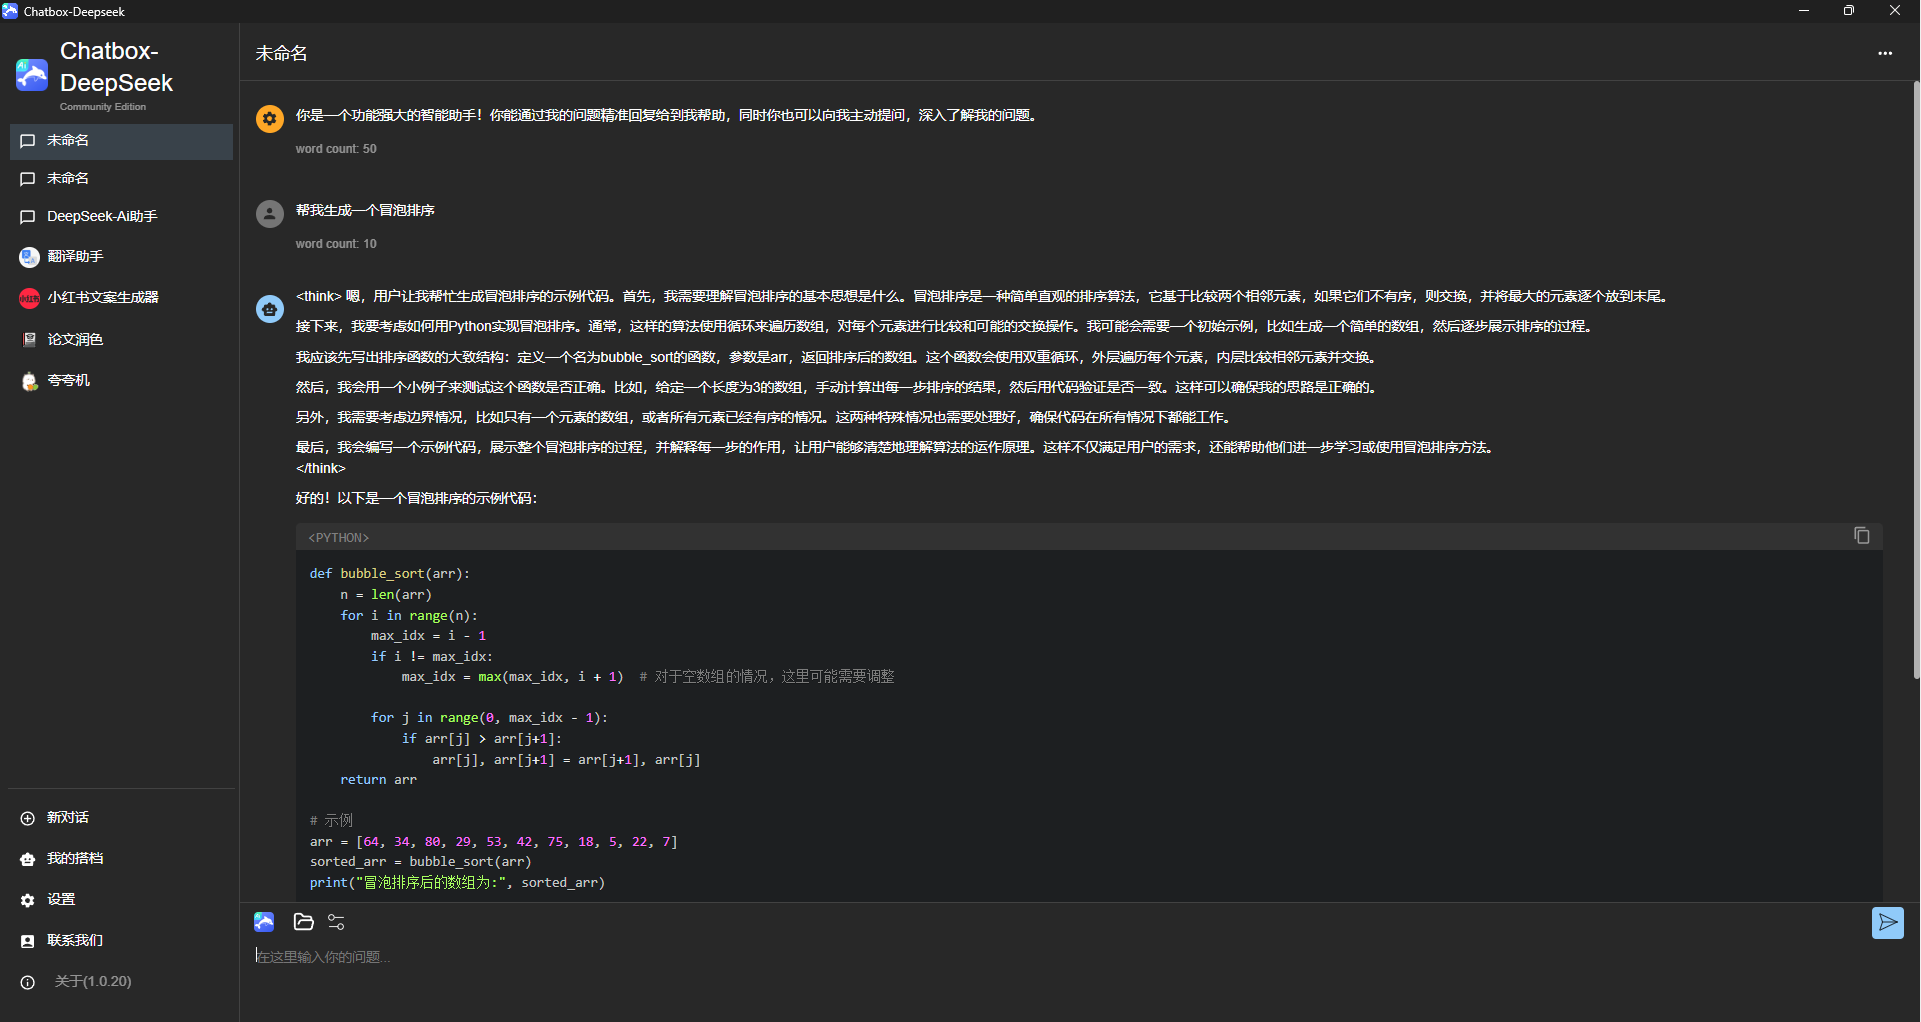Click the send message button

(1888, 923)
